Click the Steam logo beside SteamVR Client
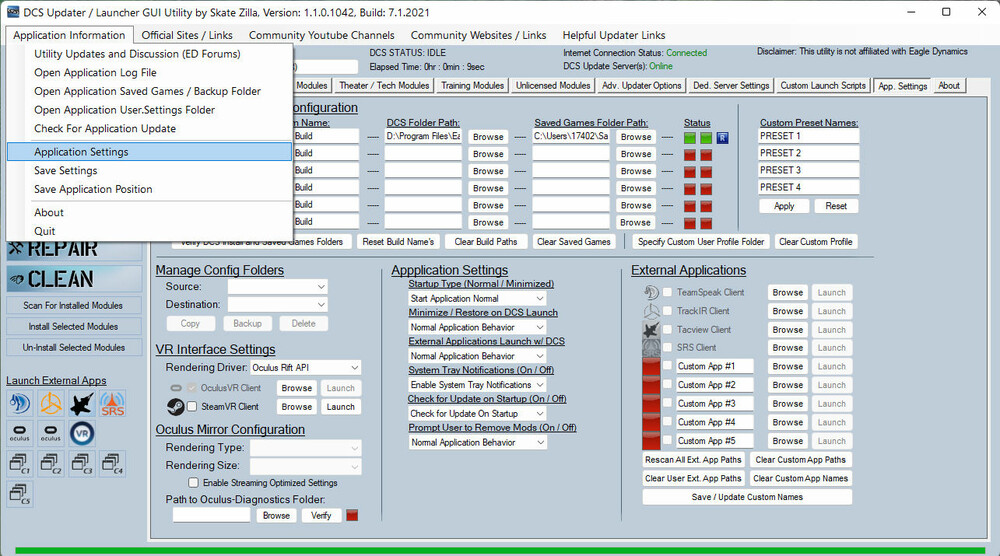1000x556 pixels. coord(175,407)
